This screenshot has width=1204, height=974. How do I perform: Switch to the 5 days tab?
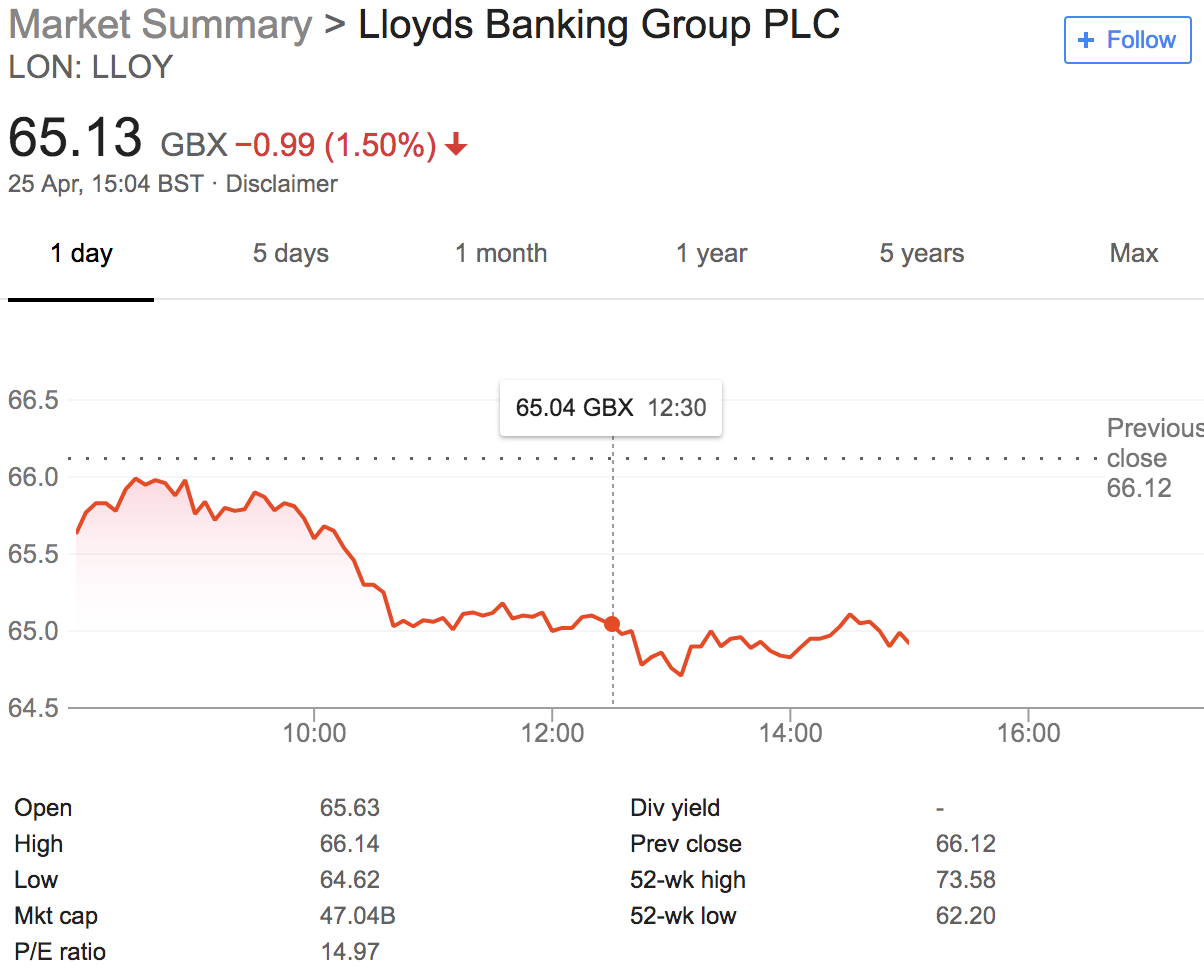[290, 253]
